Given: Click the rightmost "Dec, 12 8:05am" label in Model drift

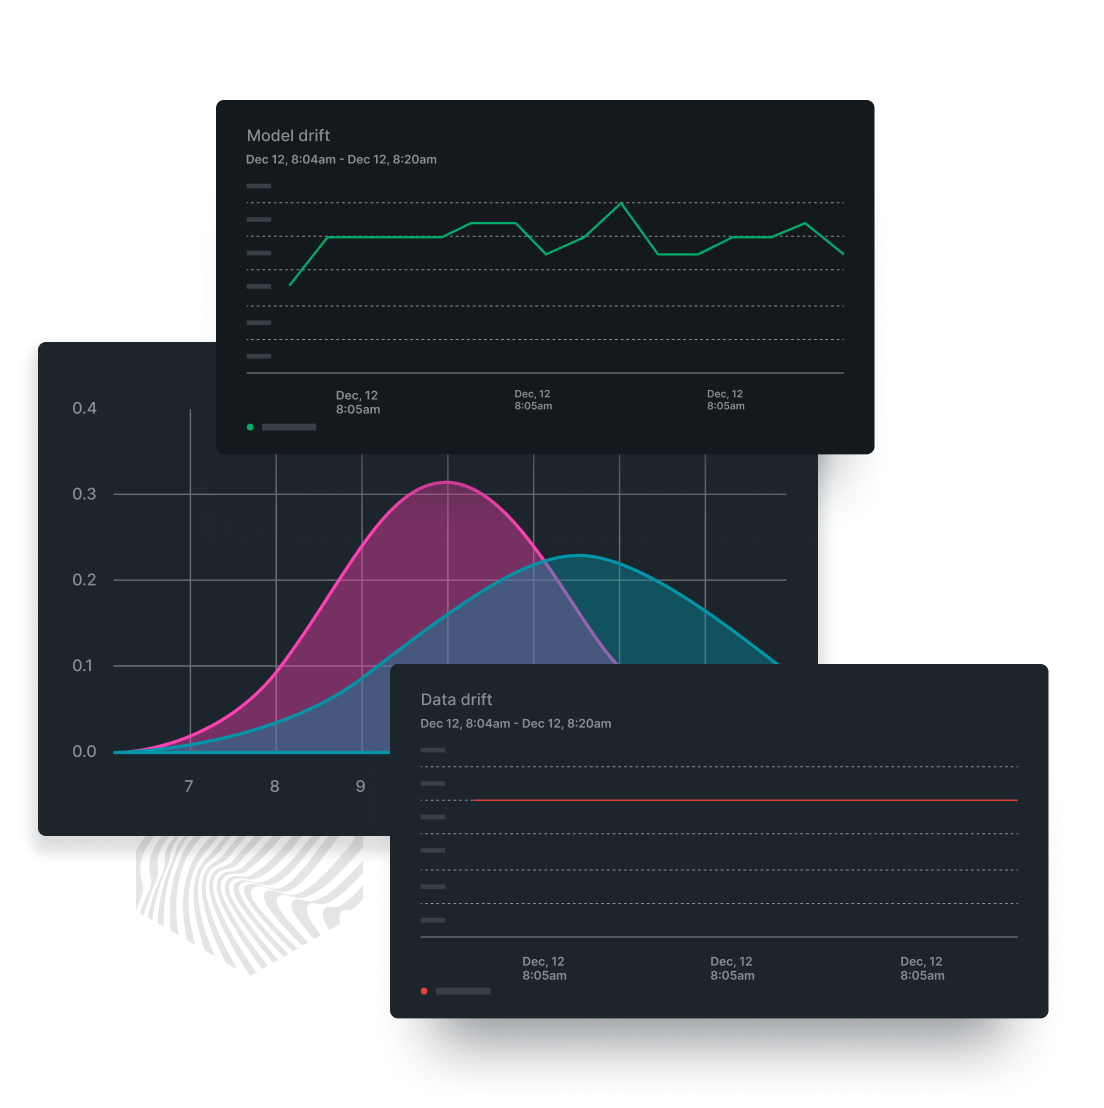Looking at the screenshot, I should tap(726, 400).
